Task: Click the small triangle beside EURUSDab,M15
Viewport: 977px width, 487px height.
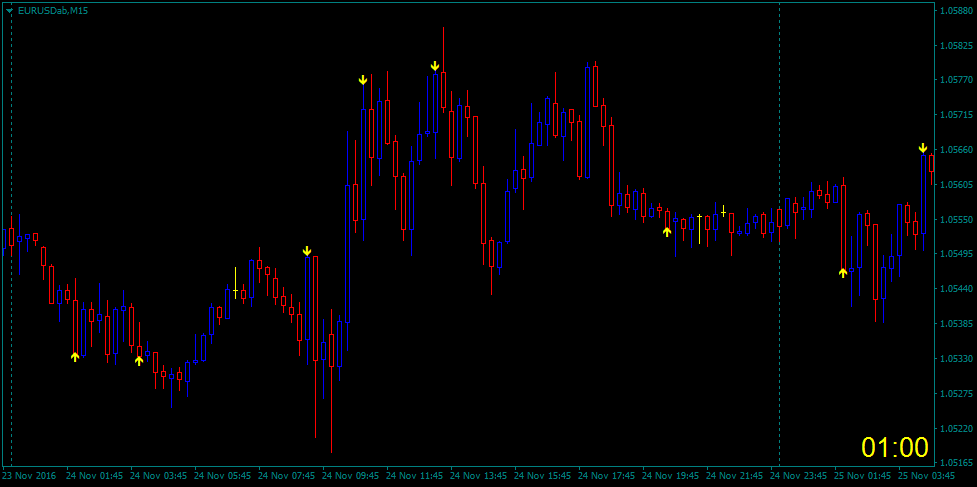Action: point(9,11)
